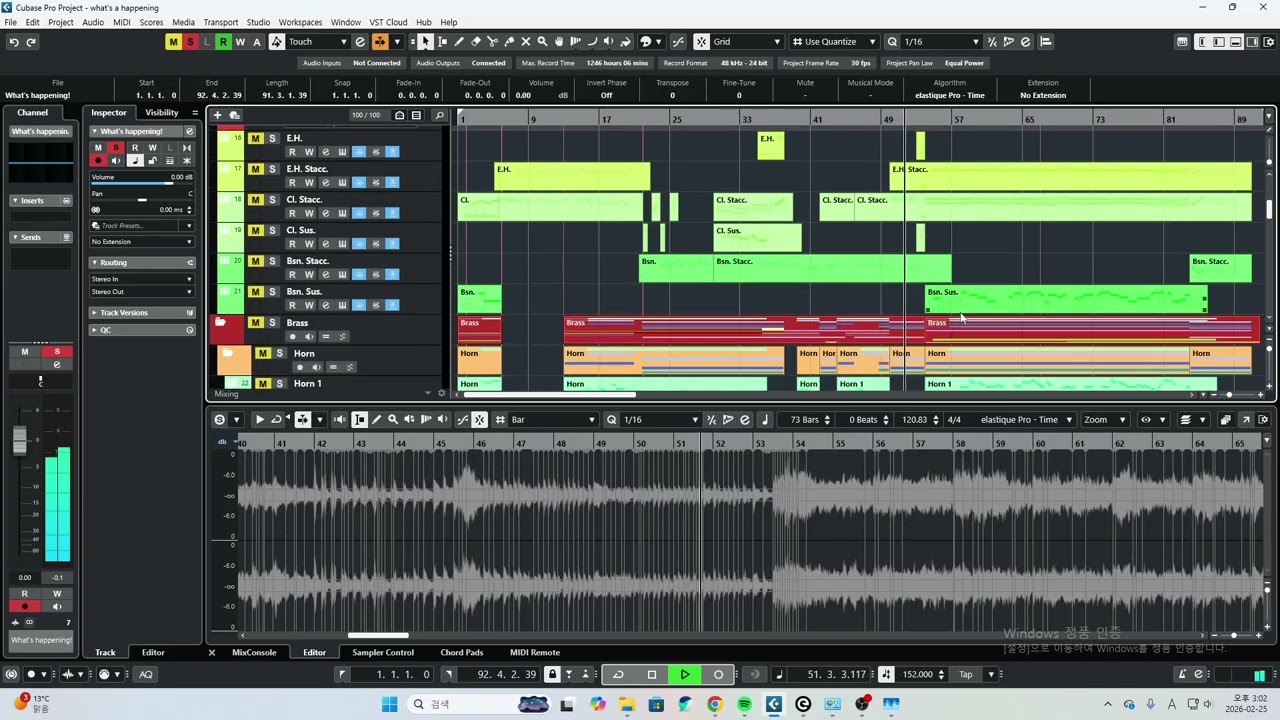This screenshot has height=720, width=1280.
Task: Click the sample editor horizontal scrollbar thumb
Action: tap(378, 635)
